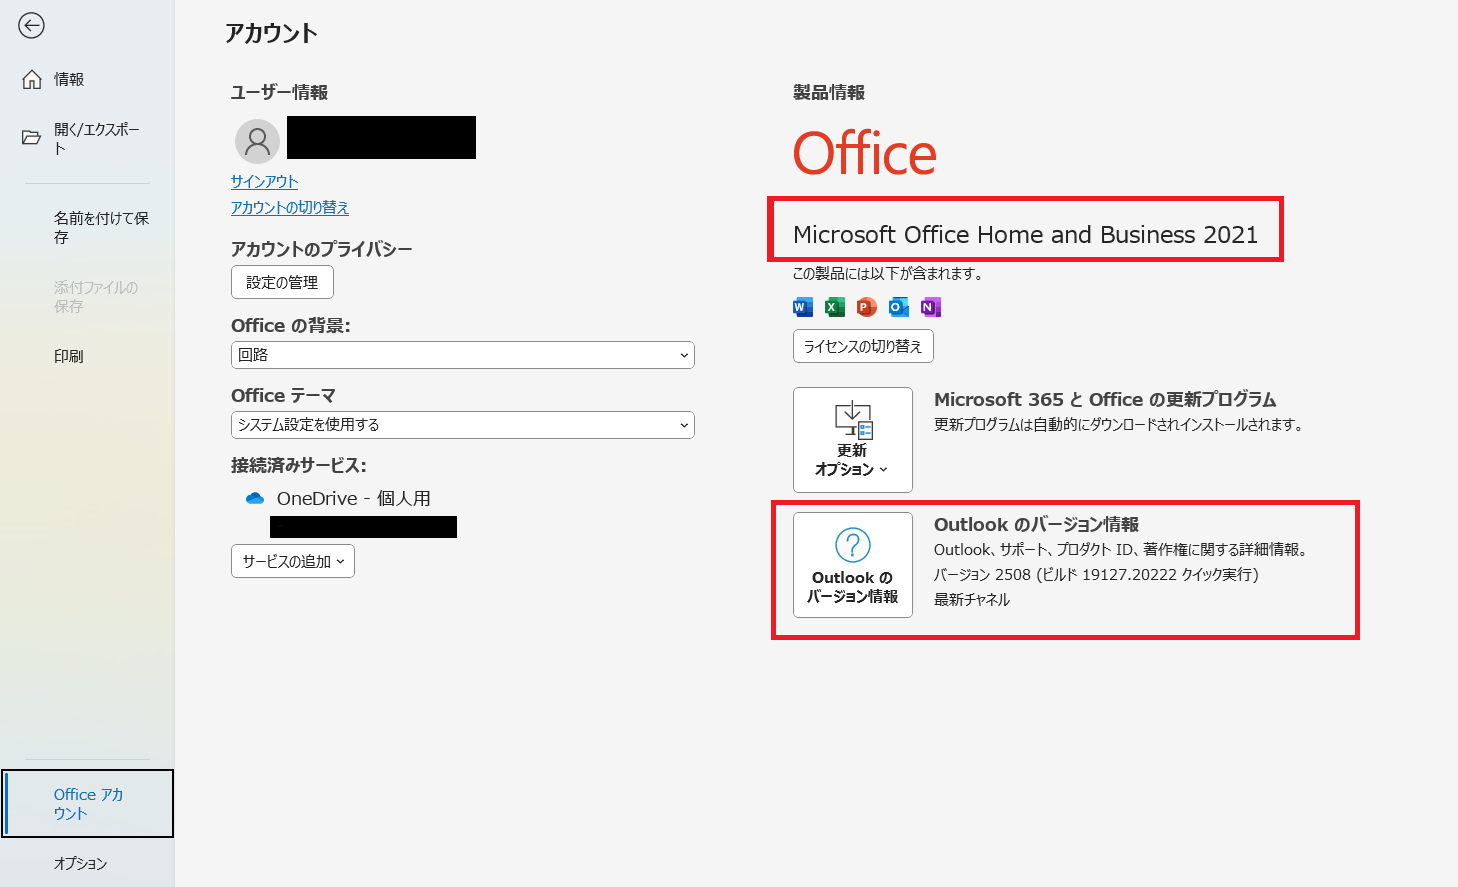Open the Office の背景 dropdown
1458x887 pixels.
(462, 355)
